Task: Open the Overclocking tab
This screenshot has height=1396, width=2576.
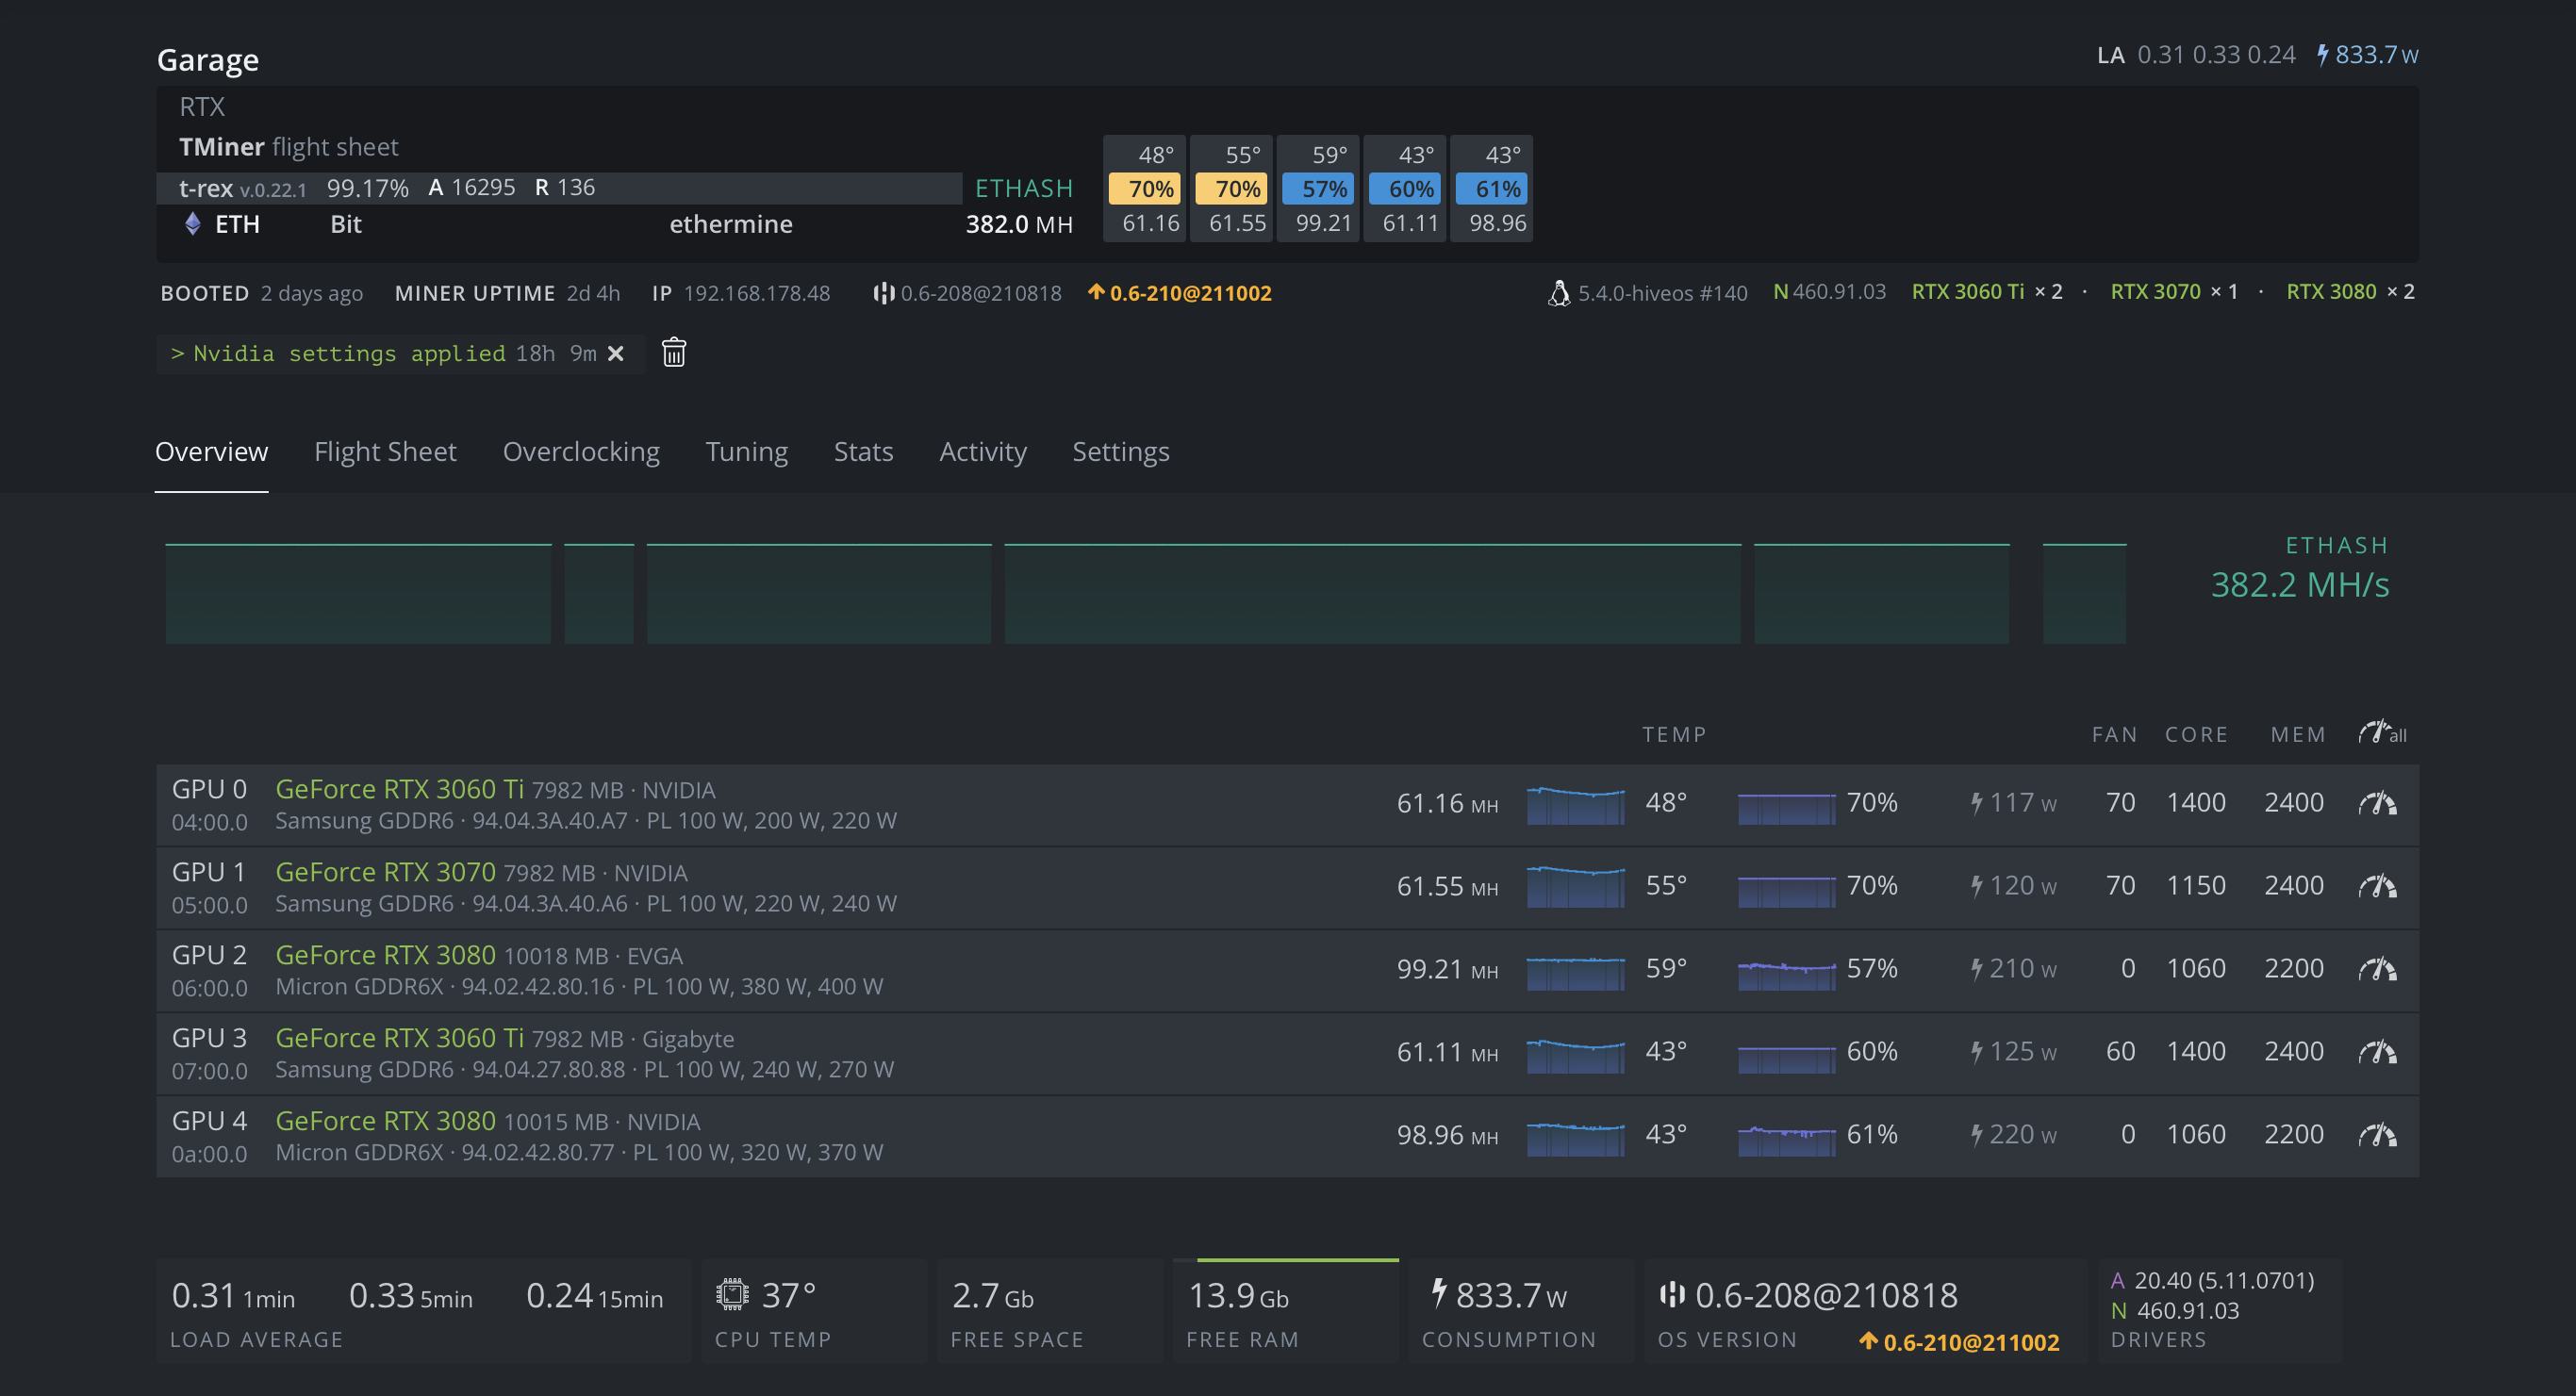Action: [581, 452]
